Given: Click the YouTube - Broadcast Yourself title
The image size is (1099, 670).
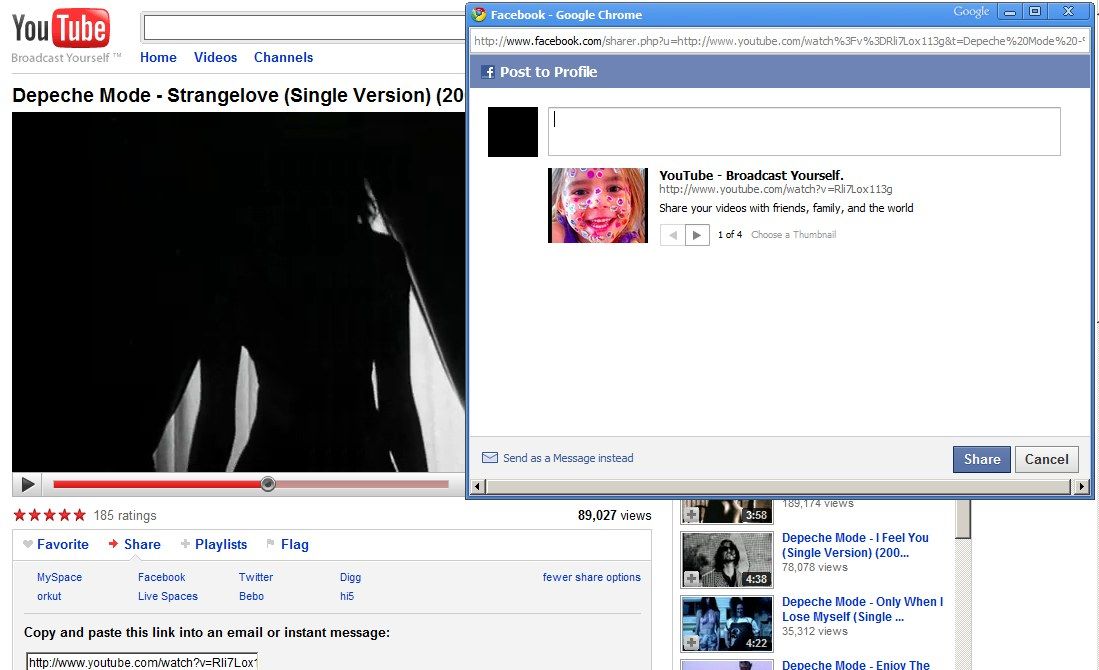Looking at the screenshot, I should click(751, 175).
